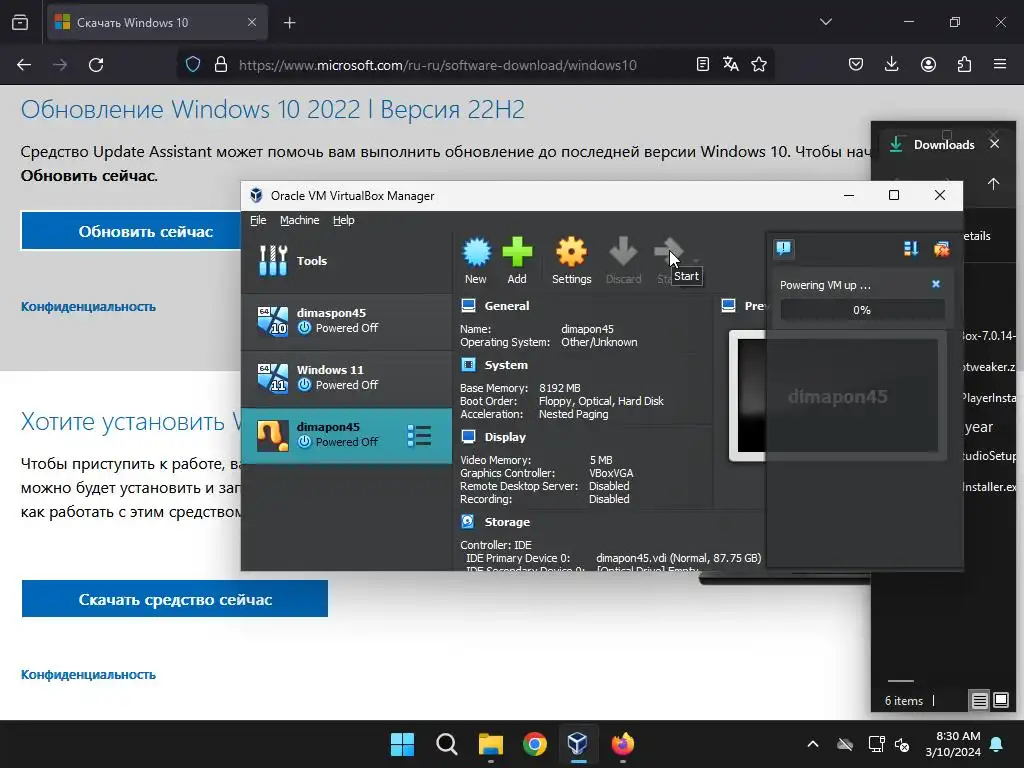
Task: Click the 6 items status text
Action: click(904, 701)
